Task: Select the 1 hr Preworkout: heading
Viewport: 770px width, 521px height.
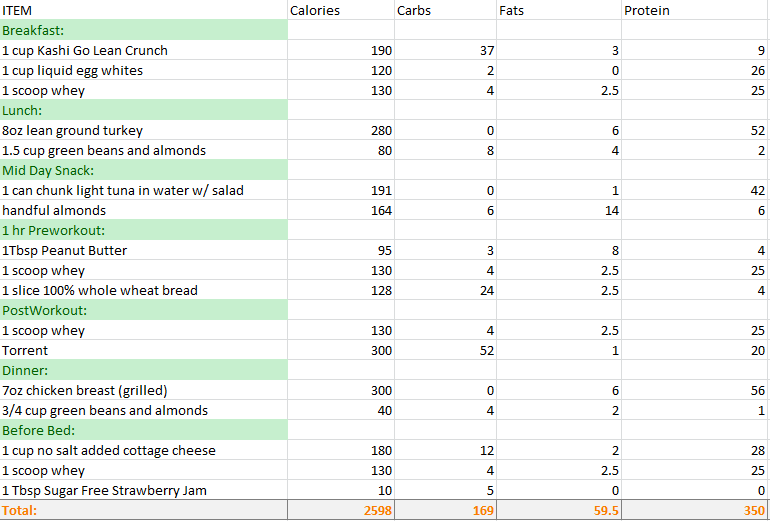Action: tap(144, 231)
